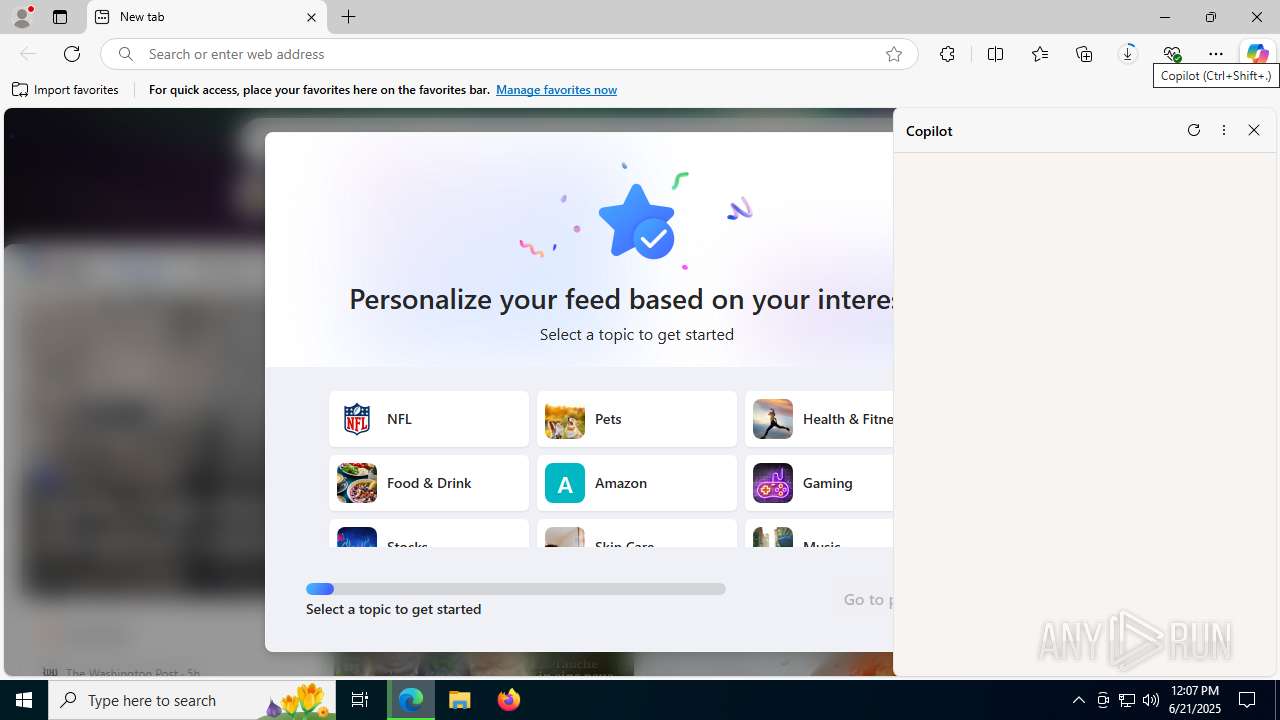
Task: Click the Gaming controller thumbnail
Action: coord(773,483)
